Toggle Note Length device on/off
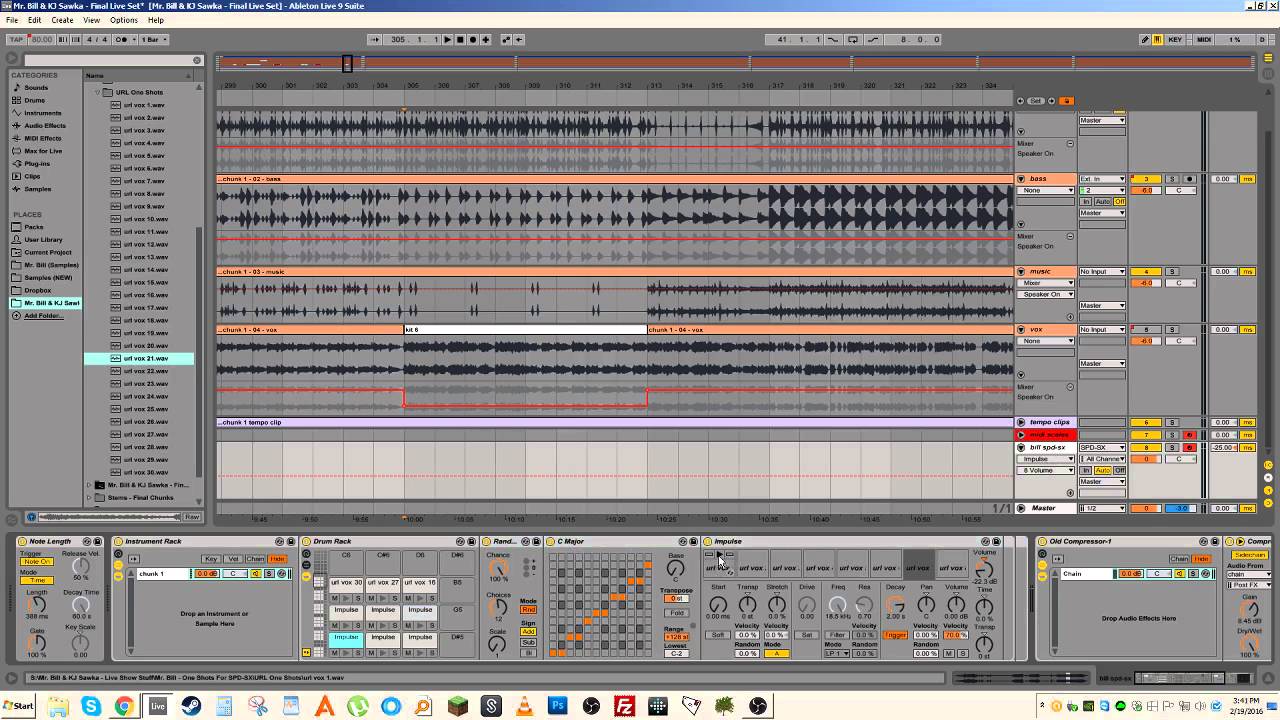 click(23, 541)
